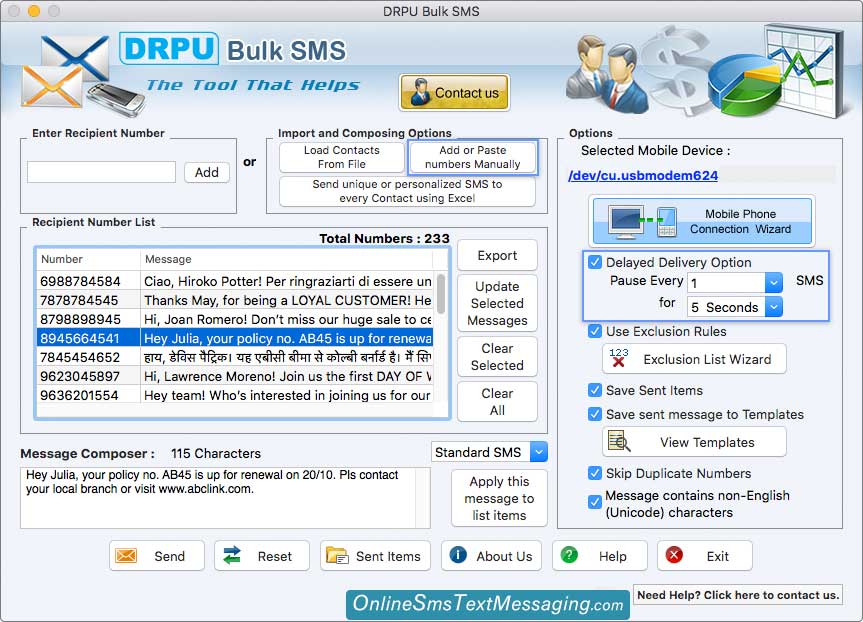Click the Export button

tap(497, 255)
